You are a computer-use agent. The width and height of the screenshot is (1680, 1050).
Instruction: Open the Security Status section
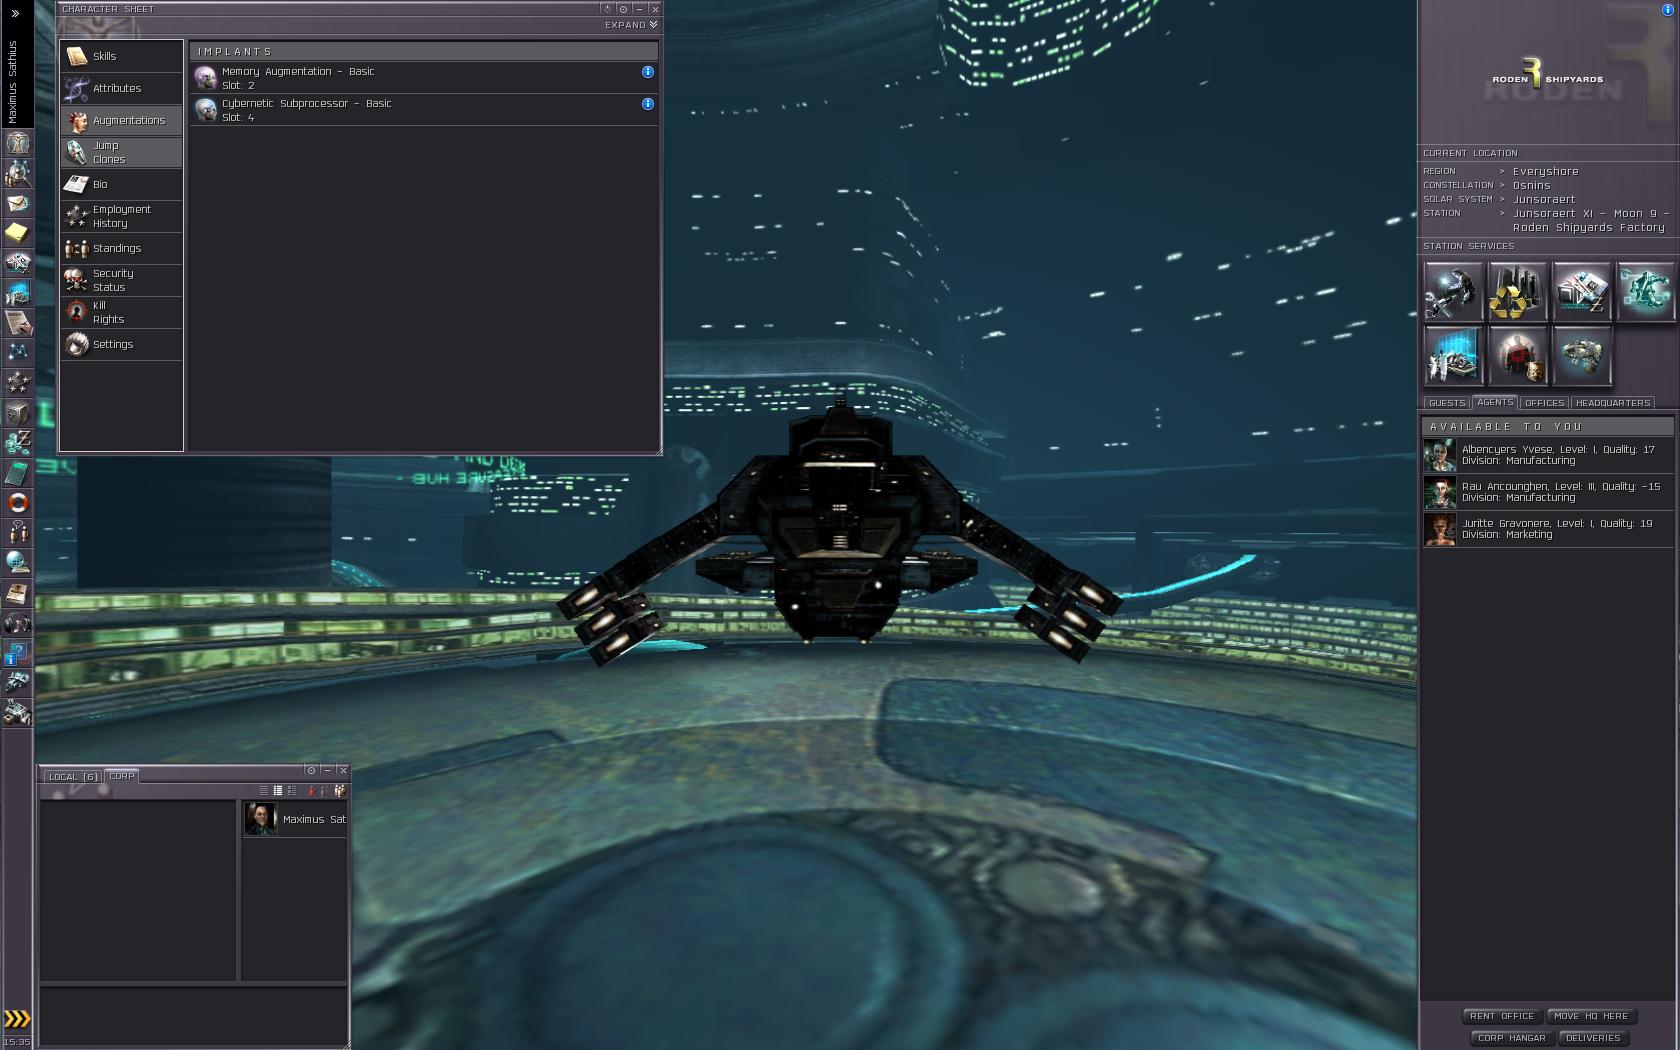pos(121,280)
